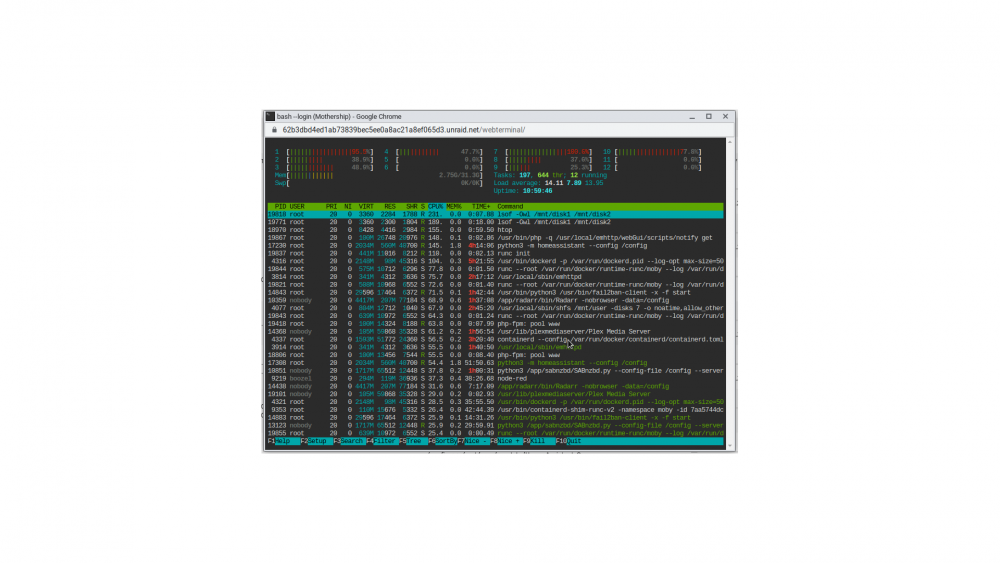Sort by the SHR column header
Image resolution: width=1000 pixels, height=563 pixels.
pyautogui.click(x=411, y=207)
